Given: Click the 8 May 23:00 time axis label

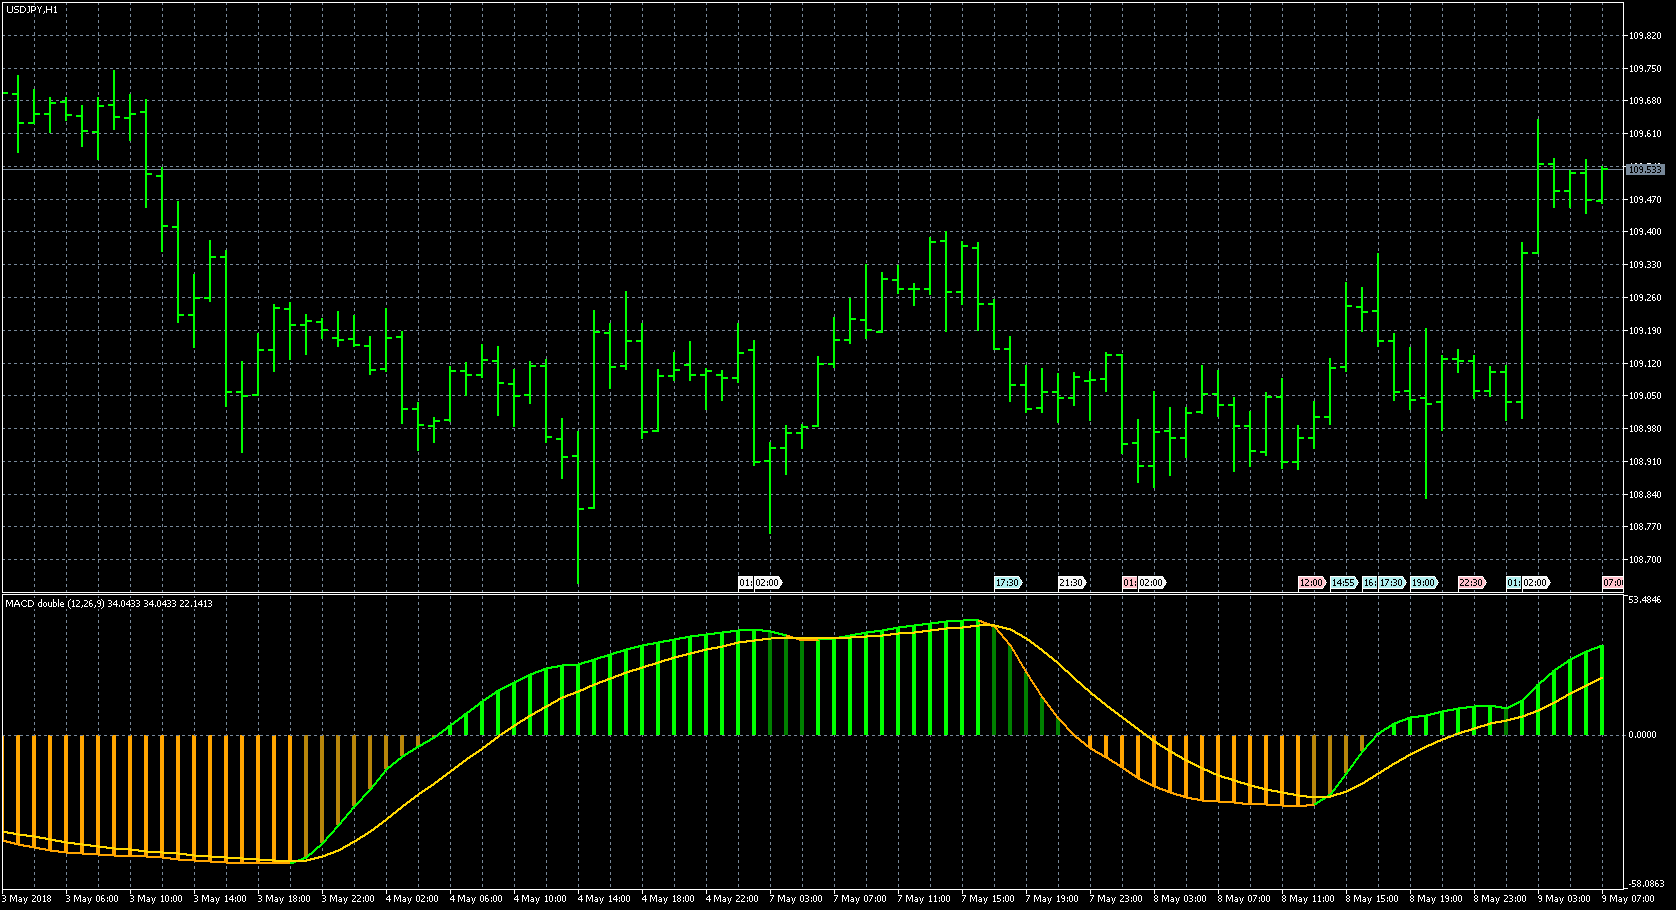Looking at the screenshot, I should [1499, 899].
